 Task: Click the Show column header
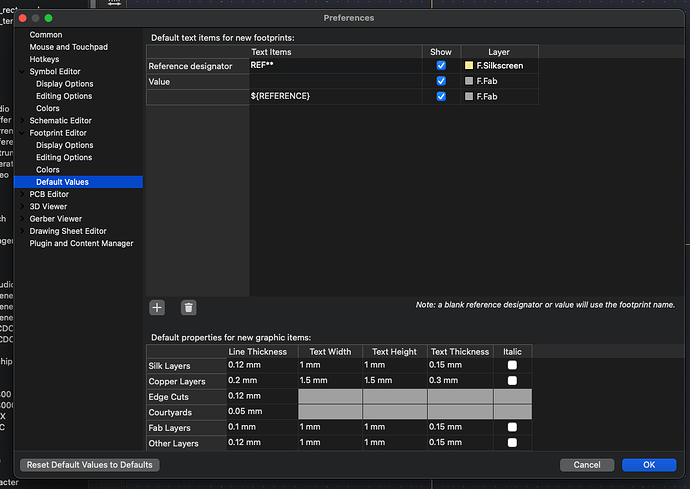(441, 52)
